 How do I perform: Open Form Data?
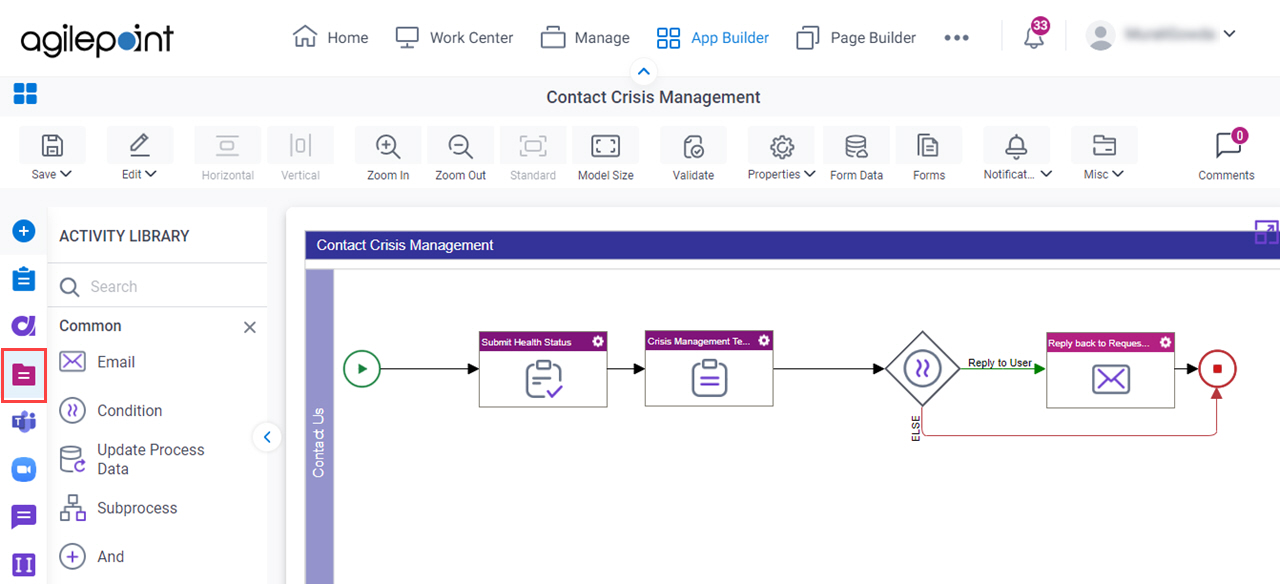(x=856, y=156)
